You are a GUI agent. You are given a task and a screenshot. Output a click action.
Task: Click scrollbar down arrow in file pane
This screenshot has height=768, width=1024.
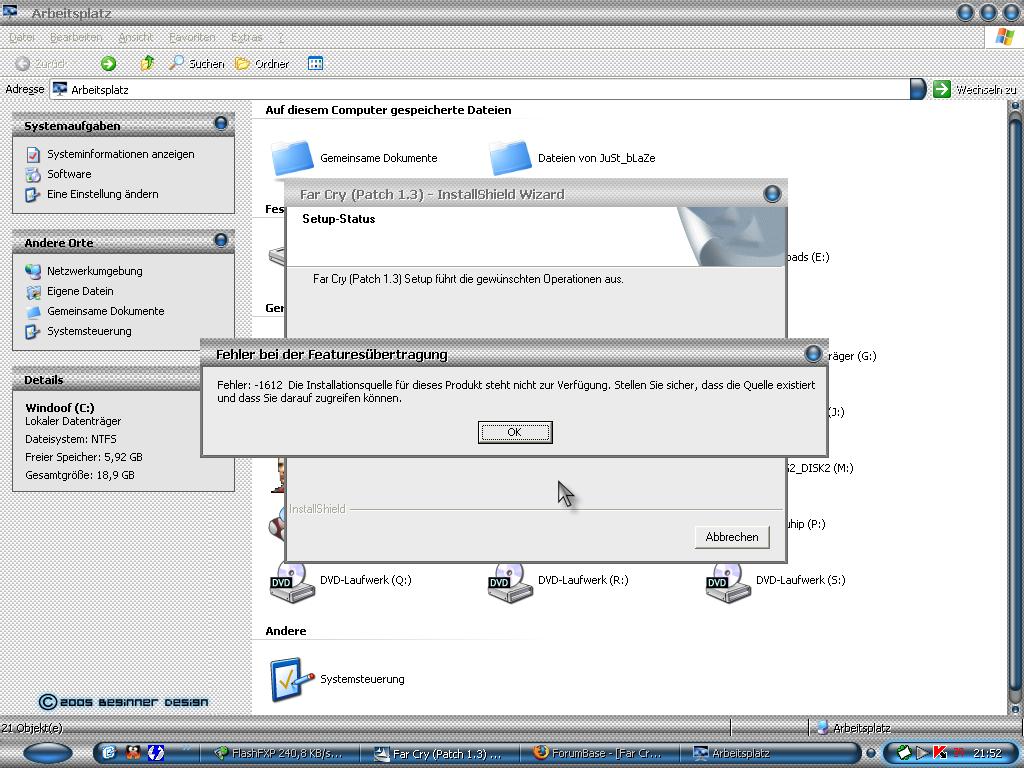pos(1015,708)
